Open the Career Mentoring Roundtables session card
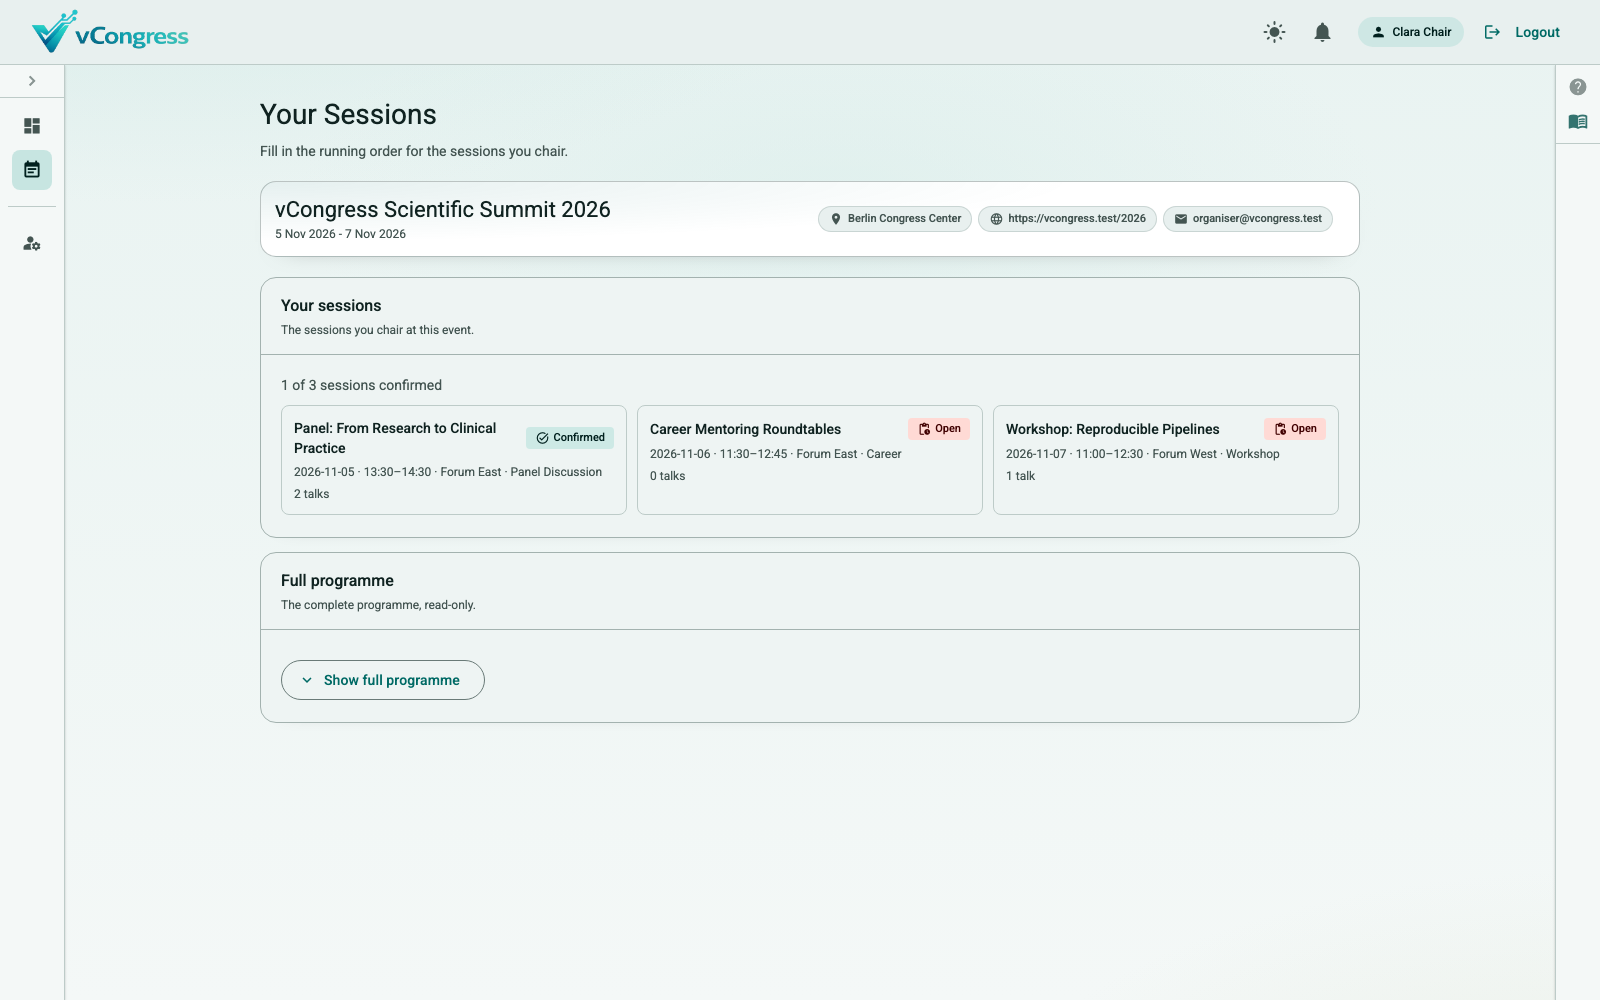Image resolution: width=1600 pixels, height=1000 pixels. [810, 460]
